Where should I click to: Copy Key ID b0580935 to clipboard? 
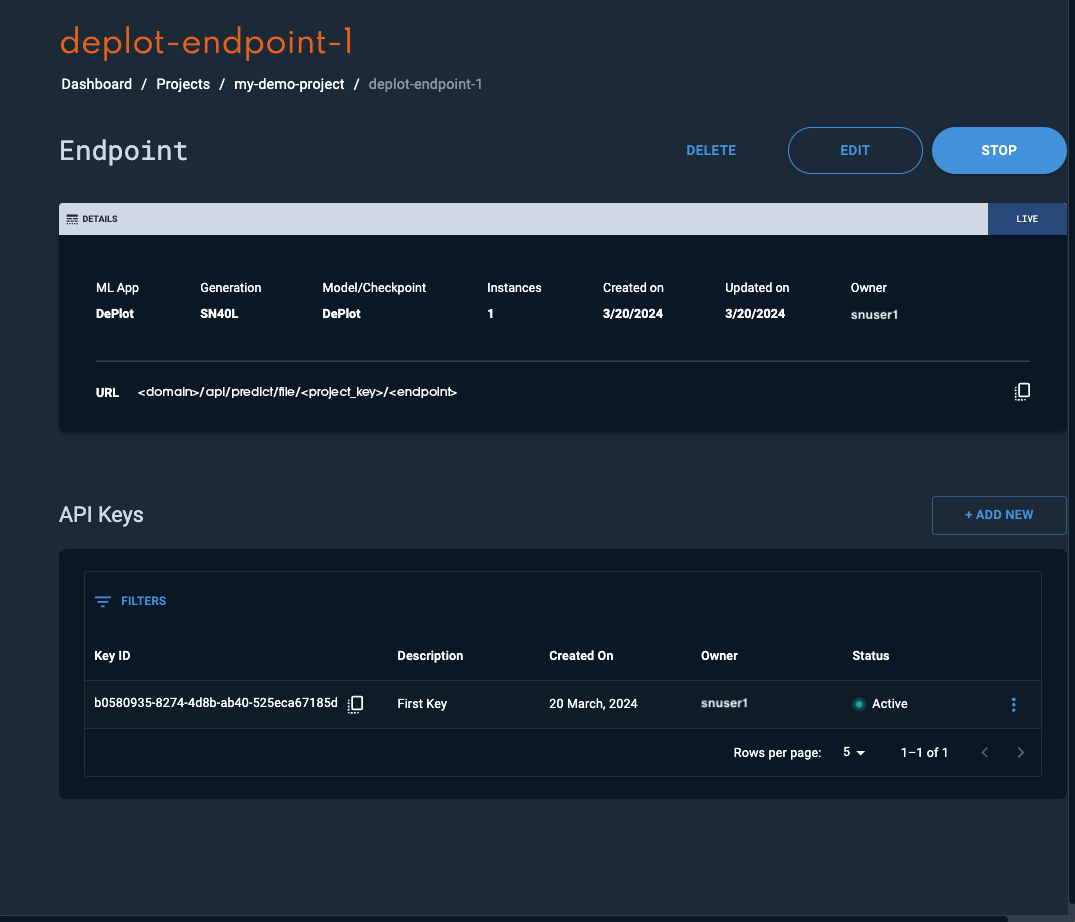[355, 704]
